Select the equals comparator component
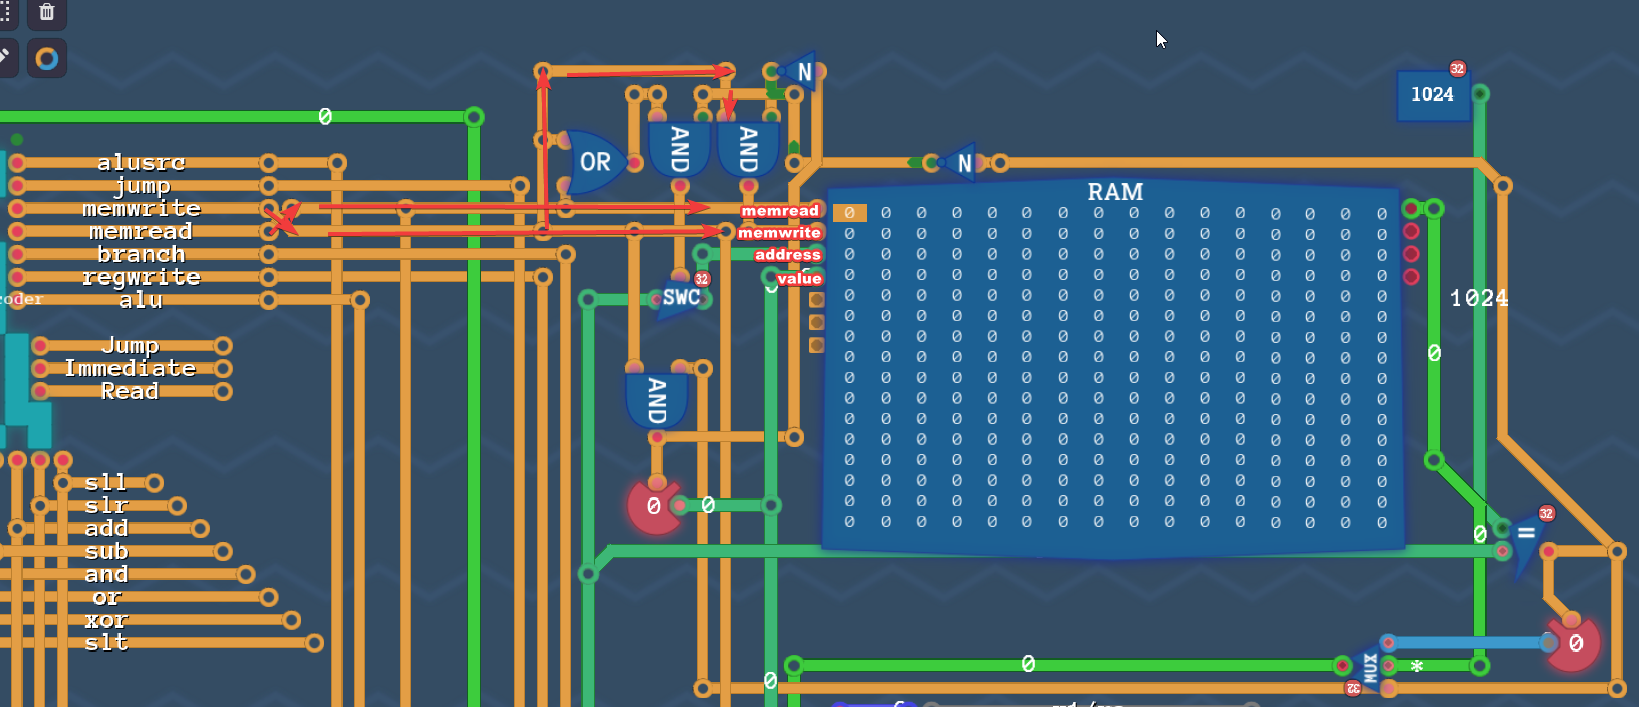 1527,540
